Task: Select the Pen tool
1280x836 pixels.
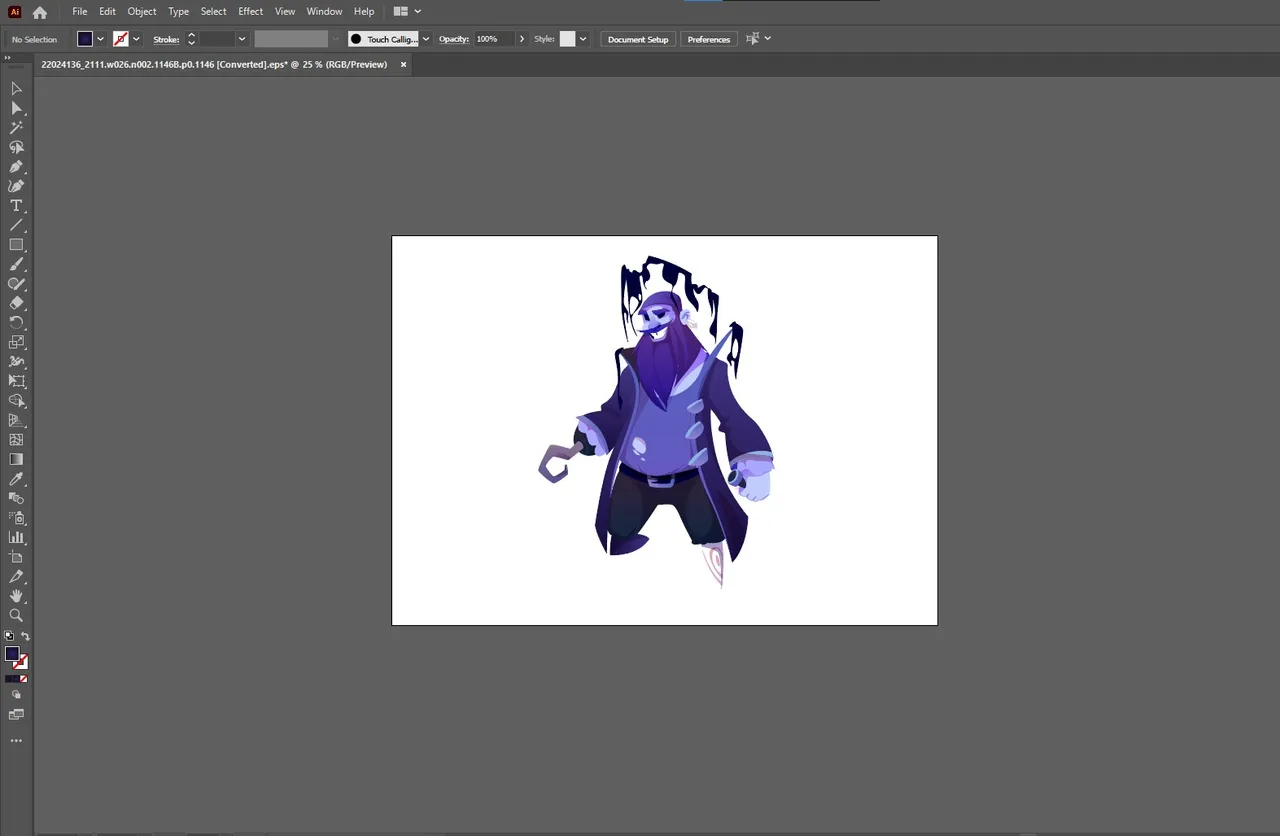Action: click(16, 166)
